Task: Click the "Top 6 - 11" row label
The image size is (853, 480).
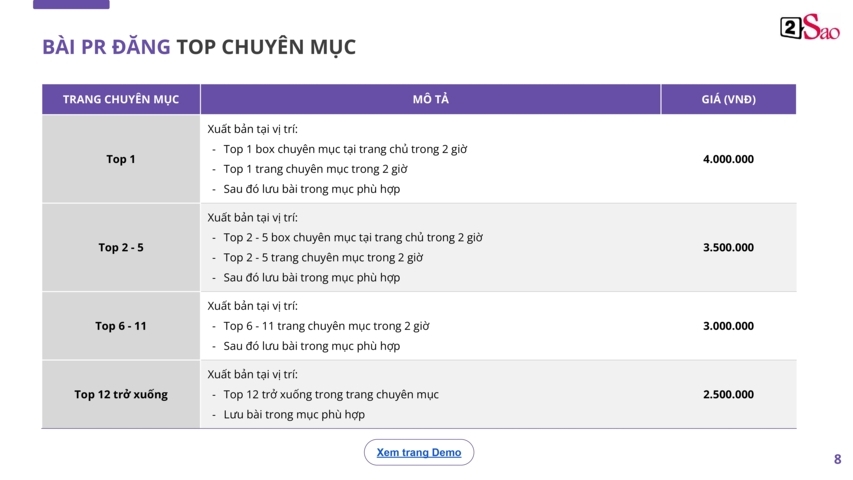Action: [121, 326]
